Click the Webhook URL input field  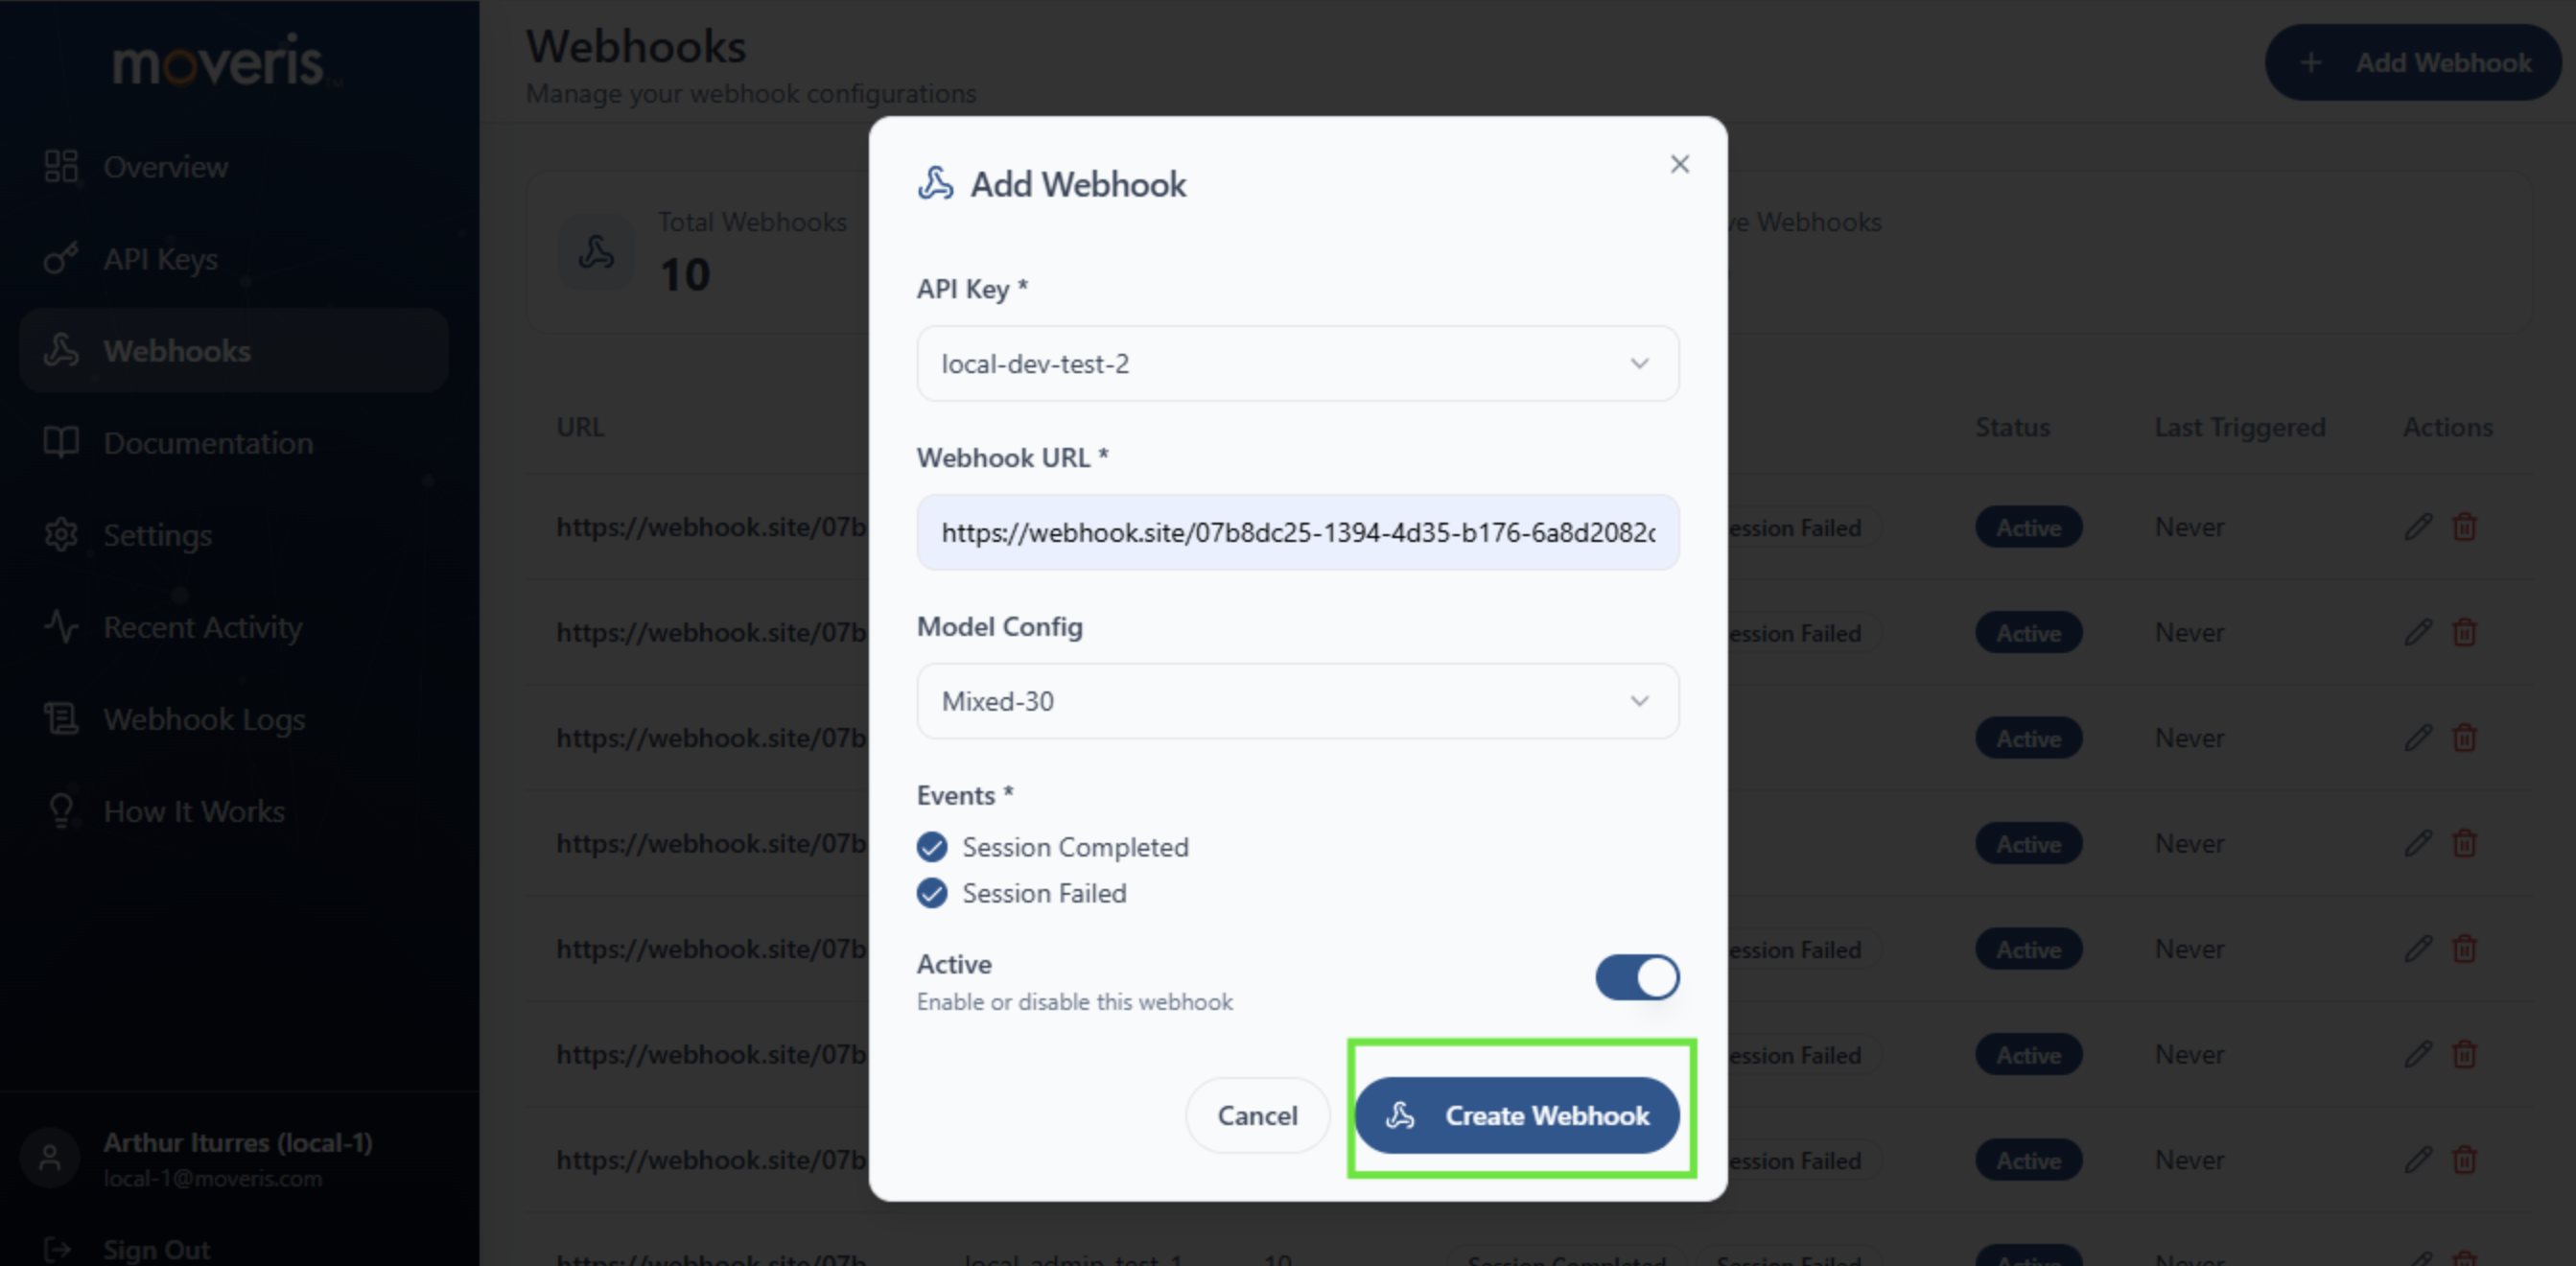1297,532
